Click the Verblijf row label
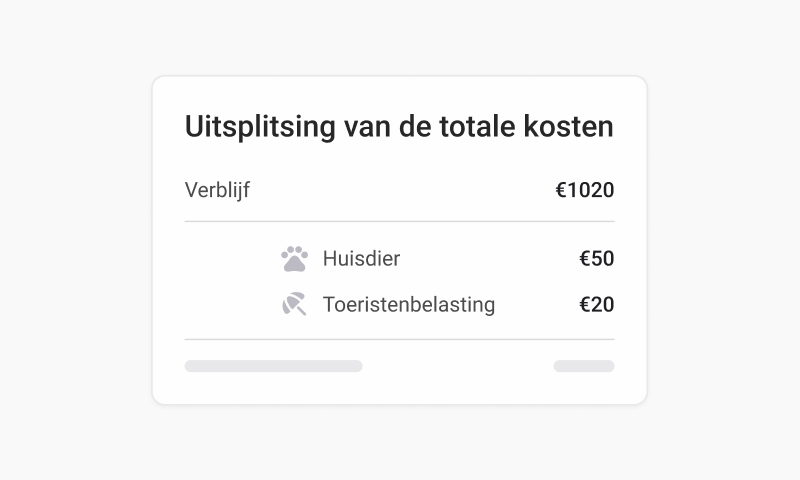The image size is (800, 480). pos(217,190)
